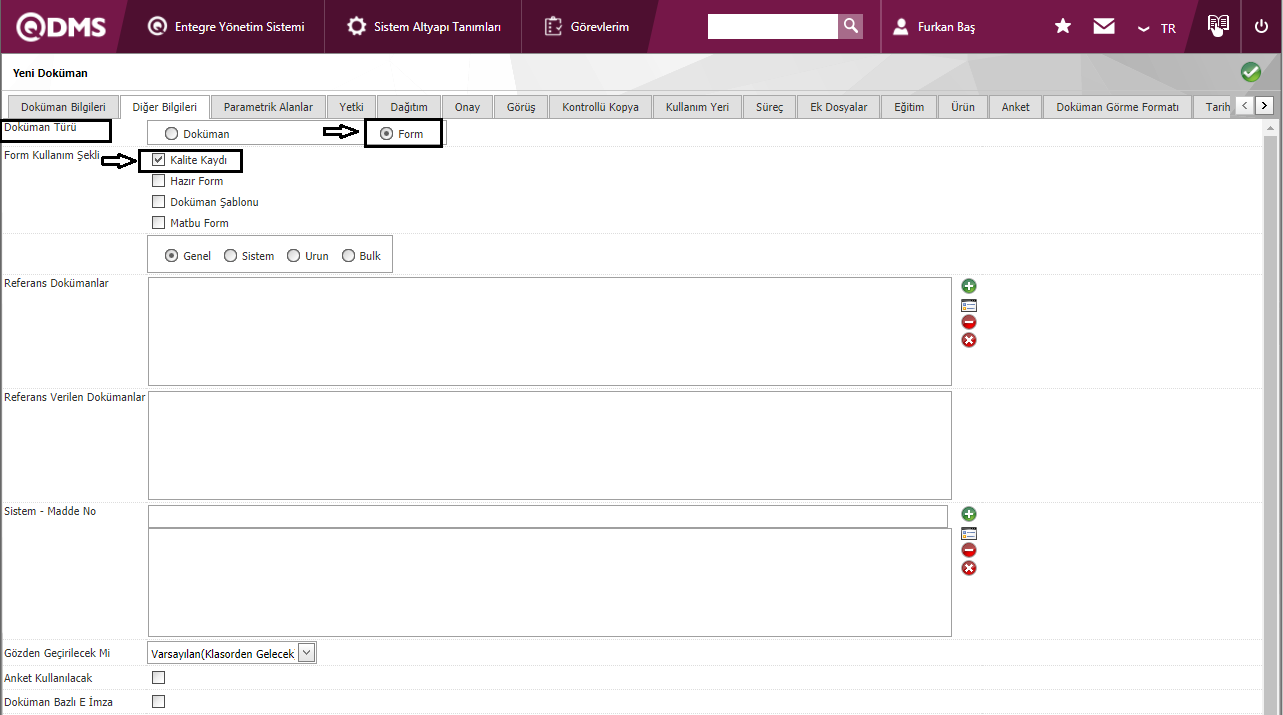Image resolution: width=1283 pixels, height=715 pixels.
Task: Switch to Eğitim tab
Action: click(x=909, y=107)
